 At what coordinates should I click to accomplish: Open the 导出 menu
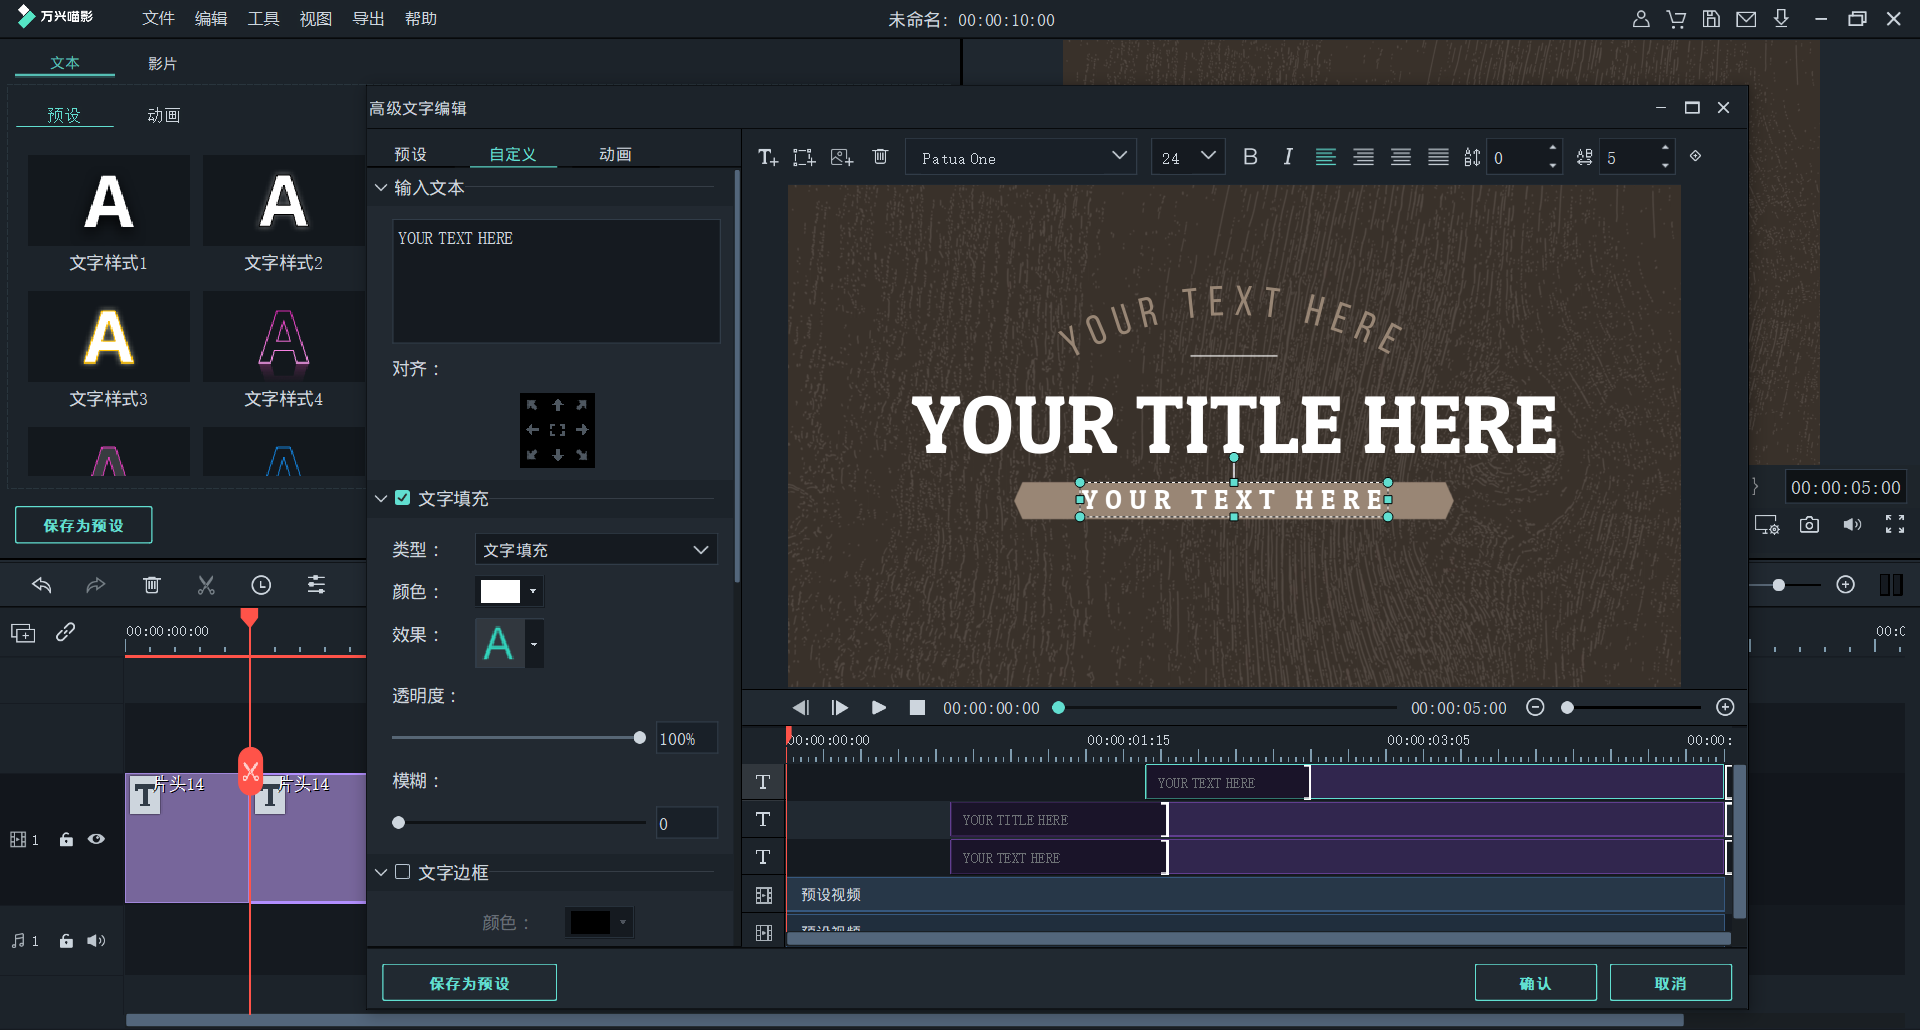pos(368,19)
